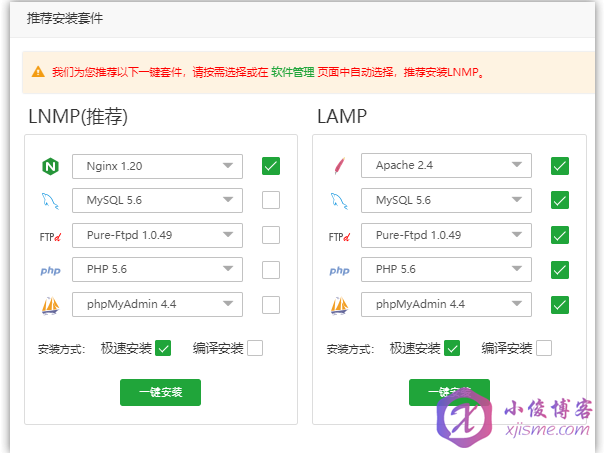Uncheck Apache 2.4 checkbox in LAMP

(560, 166)
